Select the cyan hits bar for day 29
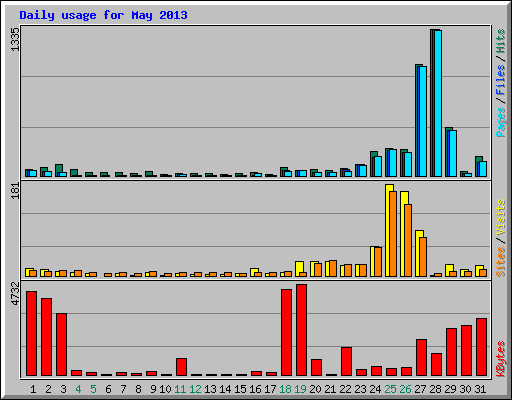This screenshot has width=512, height=400. click(x=453, y=153)
